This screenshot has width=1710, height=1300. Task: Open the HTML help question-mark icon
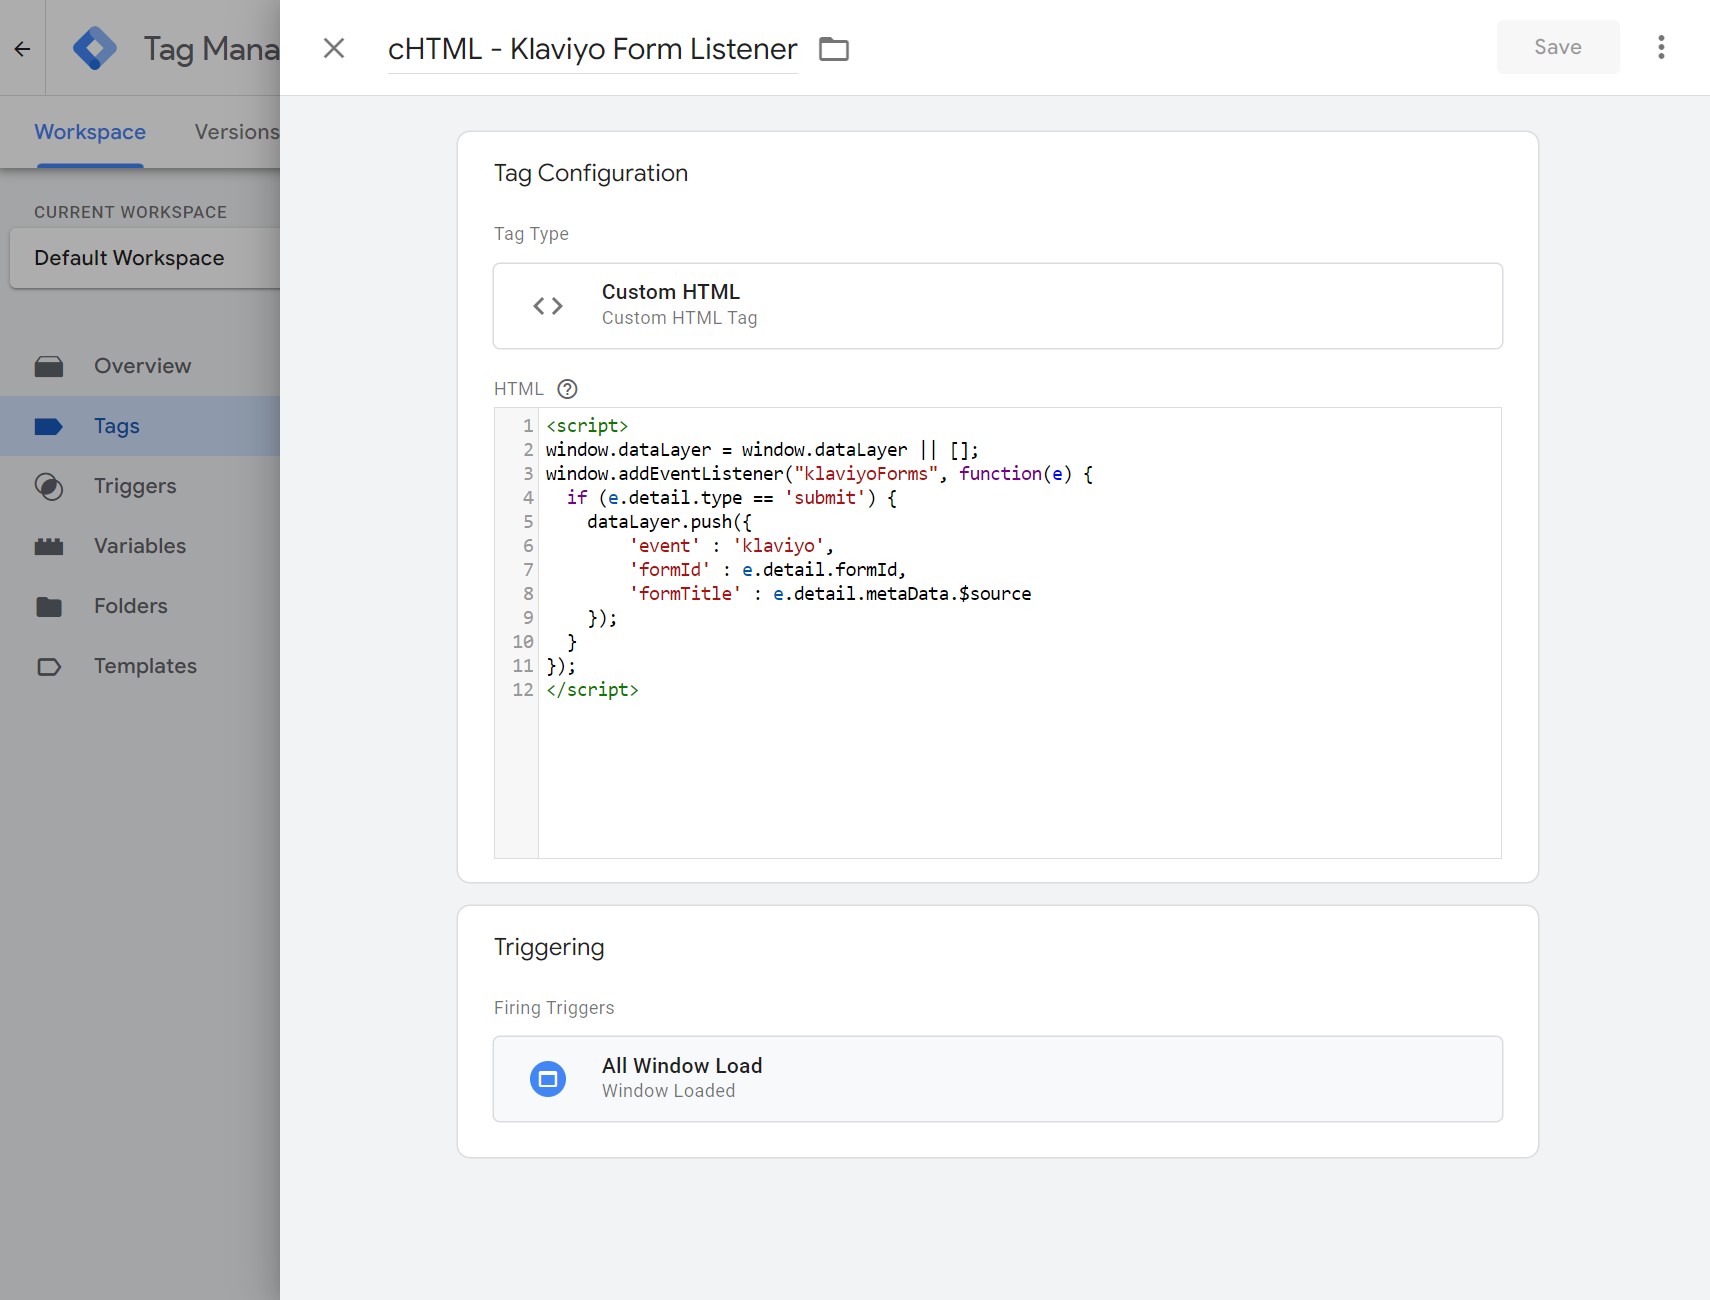[568, 389]
